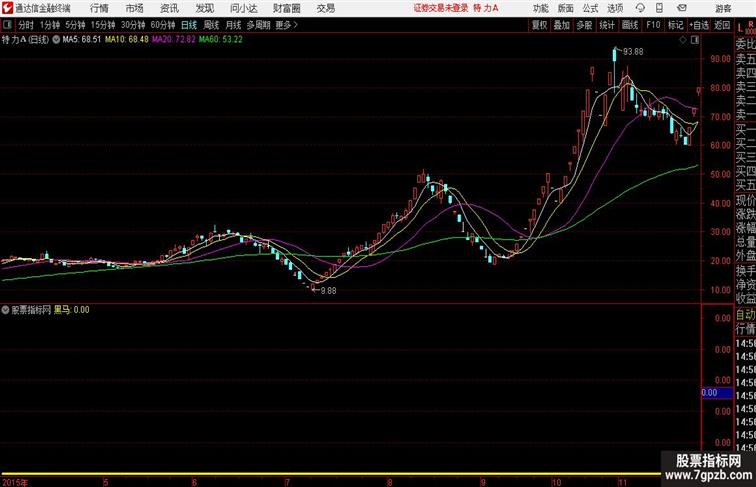Click the 游客 guest account label
Screen dimensions: 756x487
(723, 8)
